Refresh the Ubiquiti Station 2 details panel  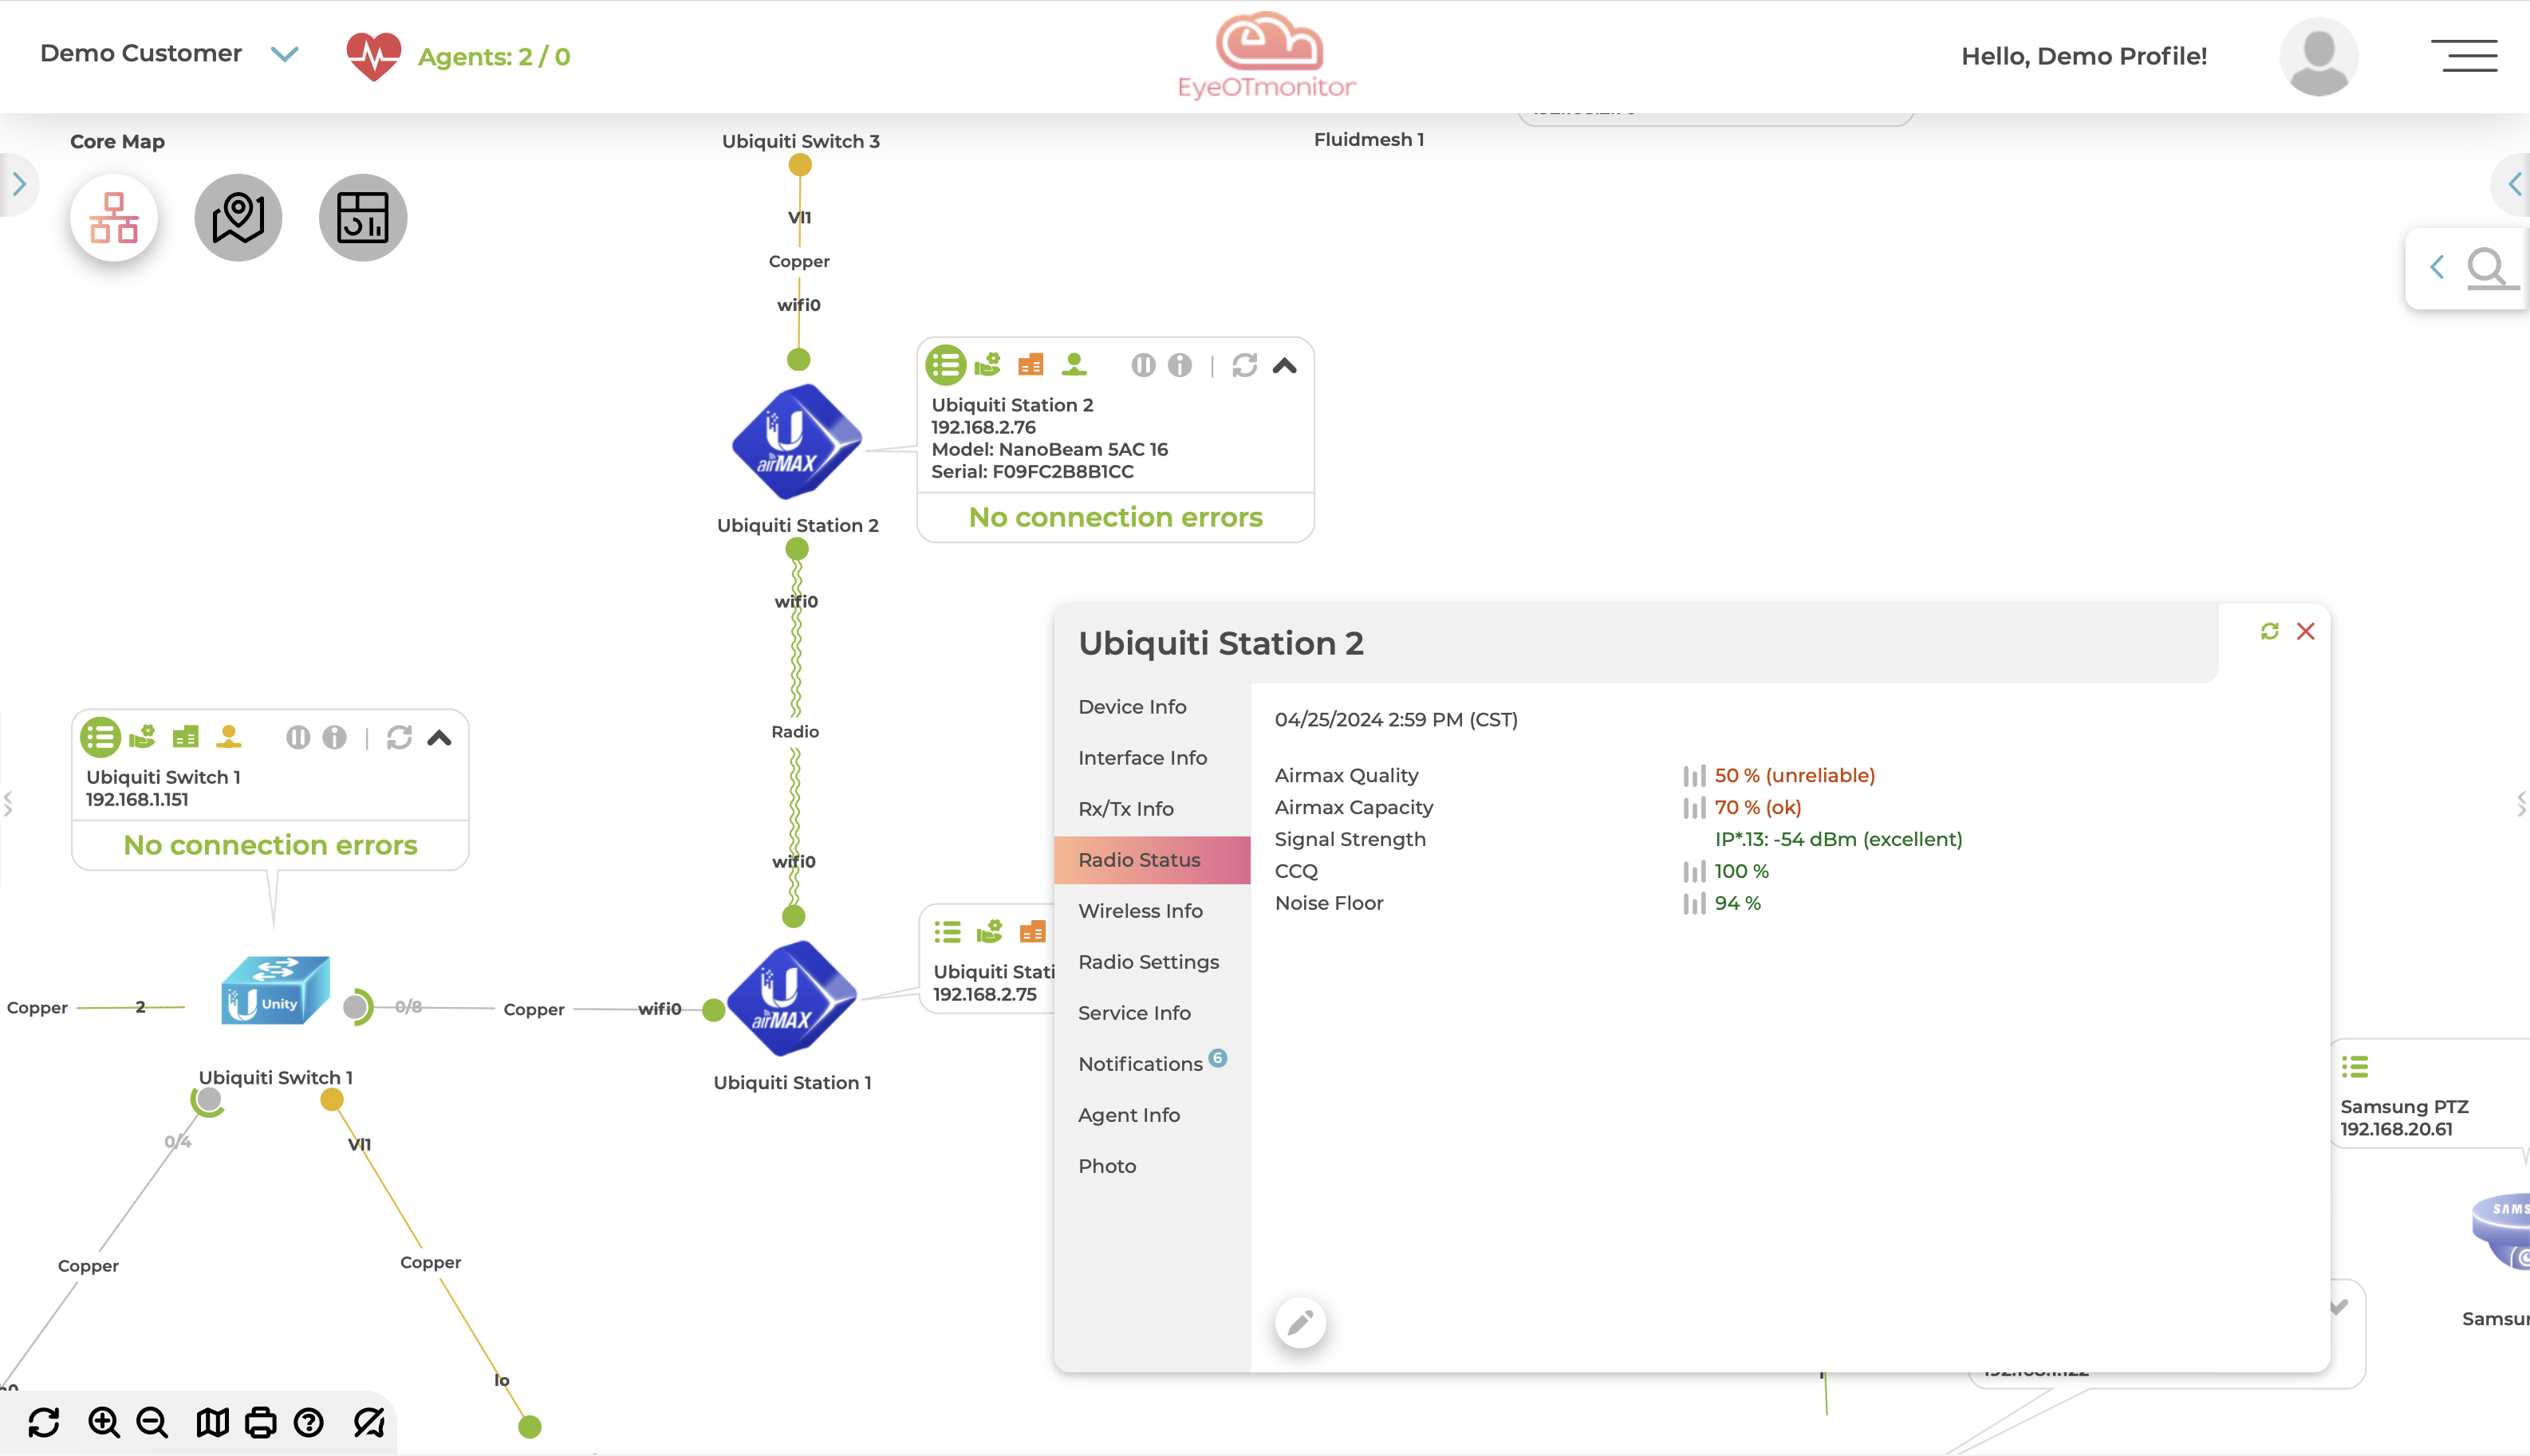(2270, 631)
